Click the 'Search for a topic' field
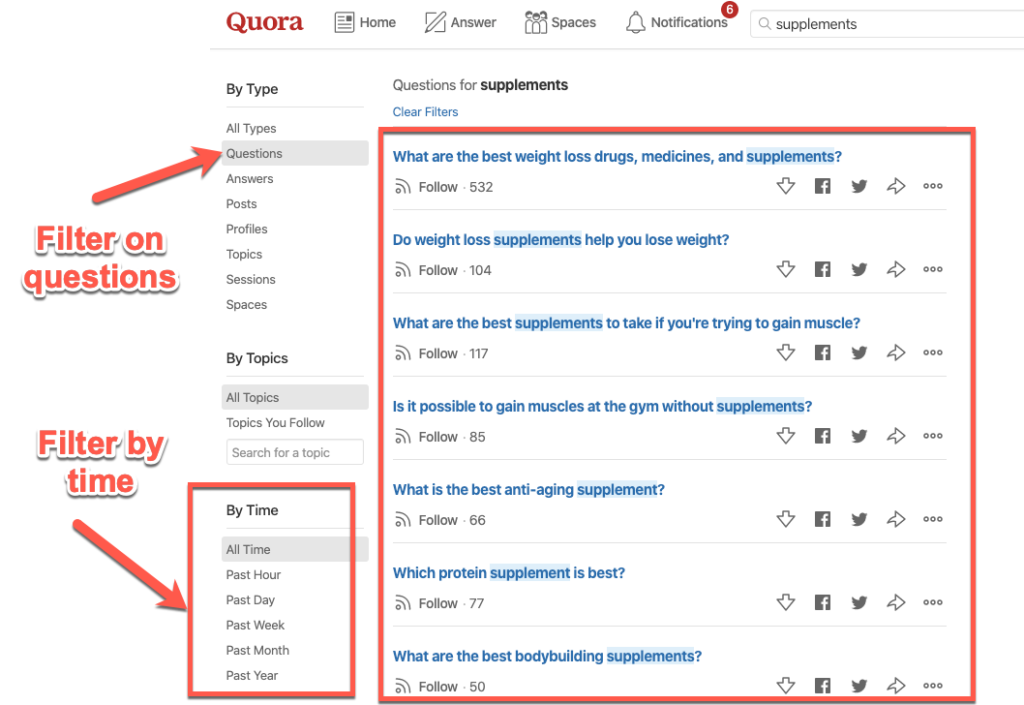 click(295, 452)
